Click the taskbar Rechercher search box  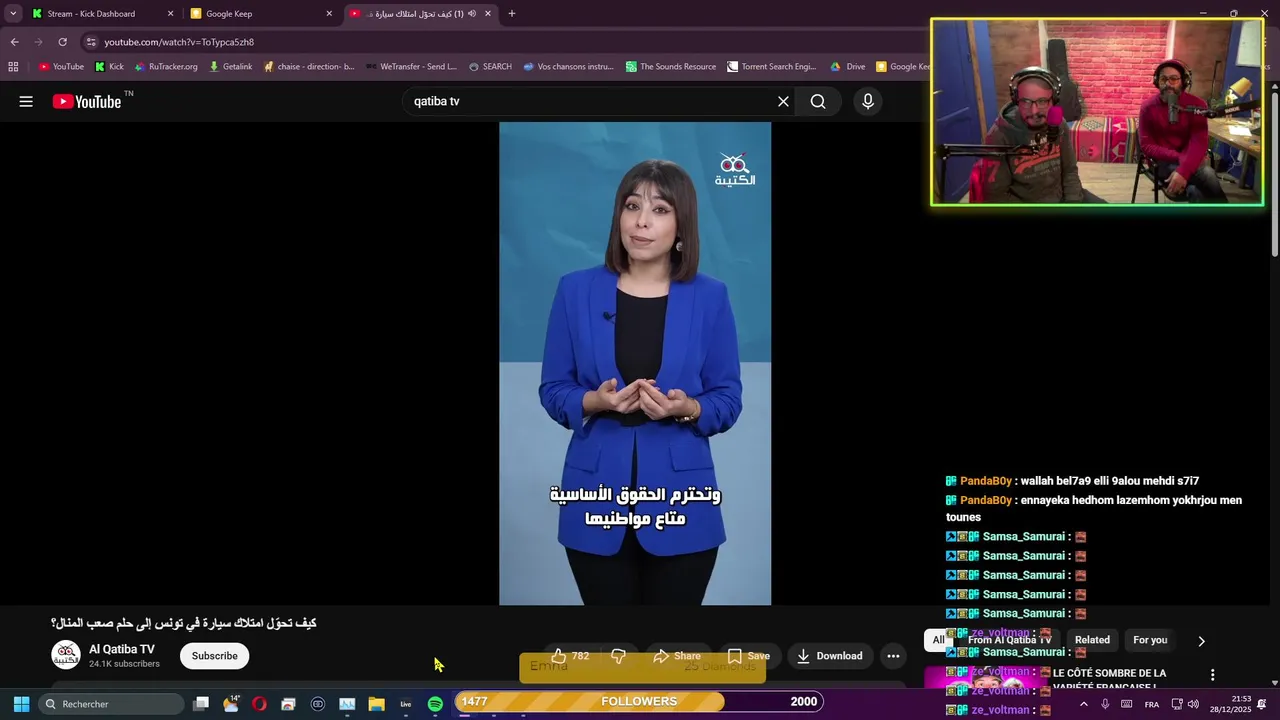tap(112, 704)
